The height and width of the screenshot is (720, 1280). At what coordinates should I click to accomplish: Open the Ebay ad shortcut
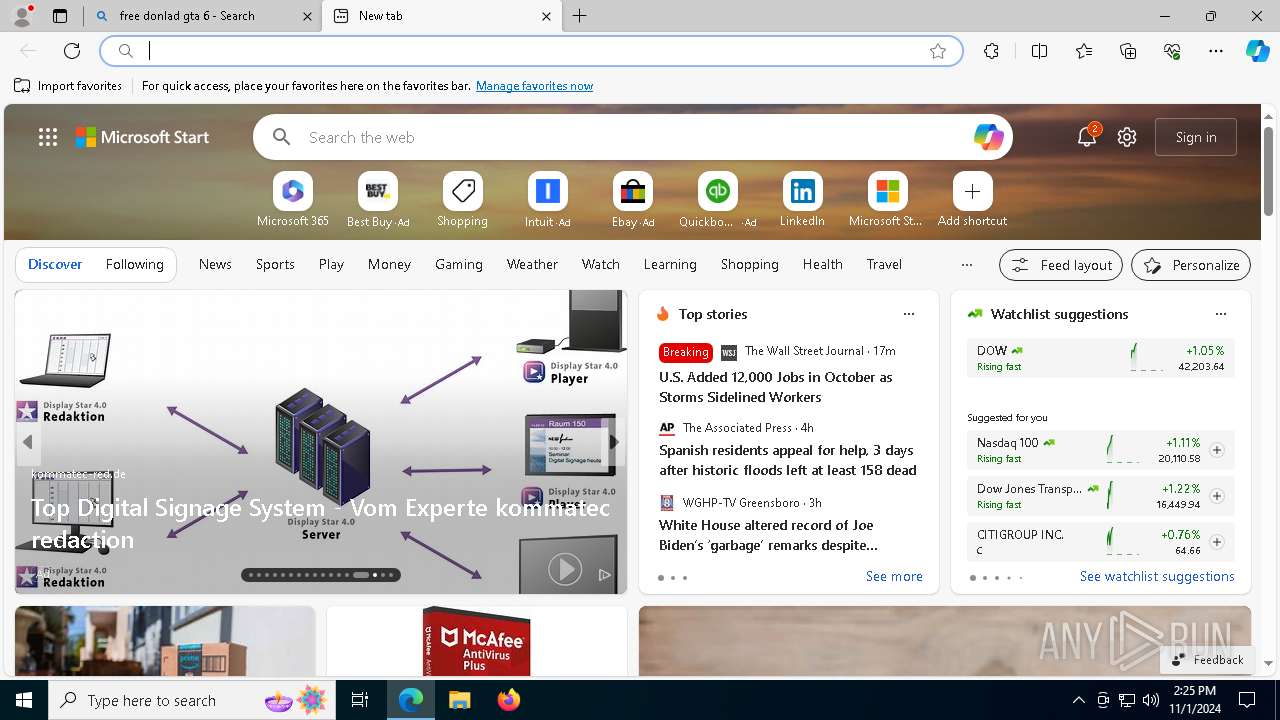pyautogui.click(x=632, y=200)
